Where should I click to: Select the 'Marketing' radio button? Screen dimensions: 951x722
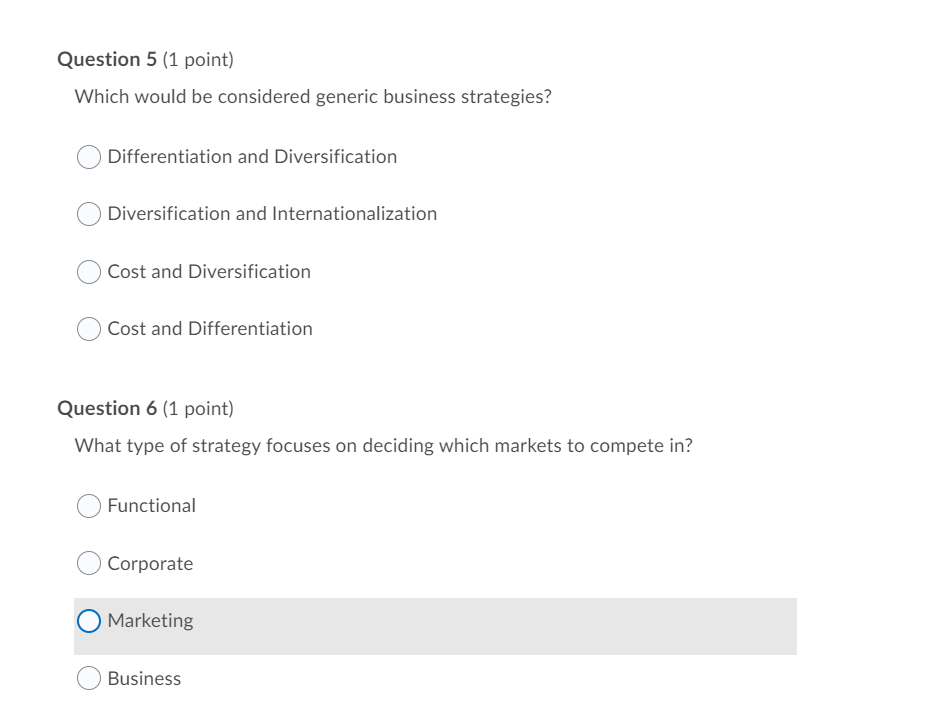pos(88,620)
